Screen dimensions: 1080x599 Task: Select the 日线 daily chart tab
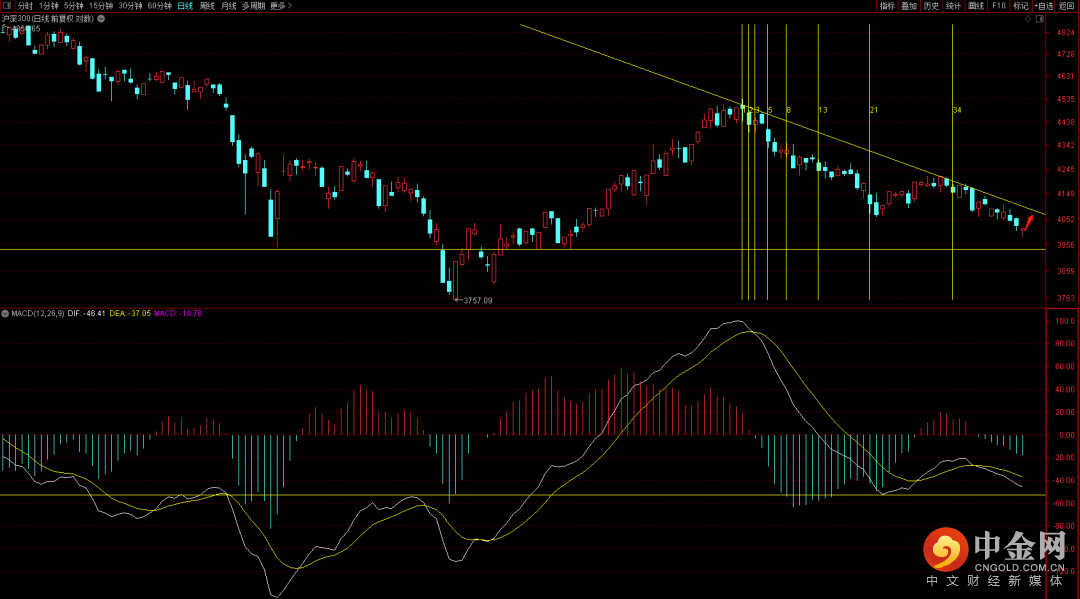click(x=185, y=6)
